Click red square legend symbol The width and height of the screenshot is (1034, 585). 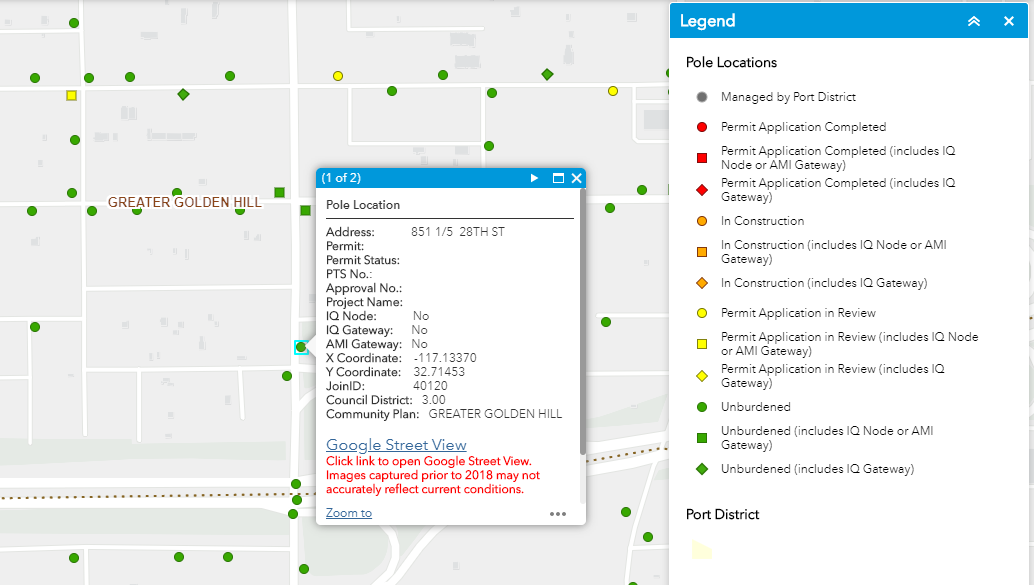pyautogui.click(x=702, y=158)
